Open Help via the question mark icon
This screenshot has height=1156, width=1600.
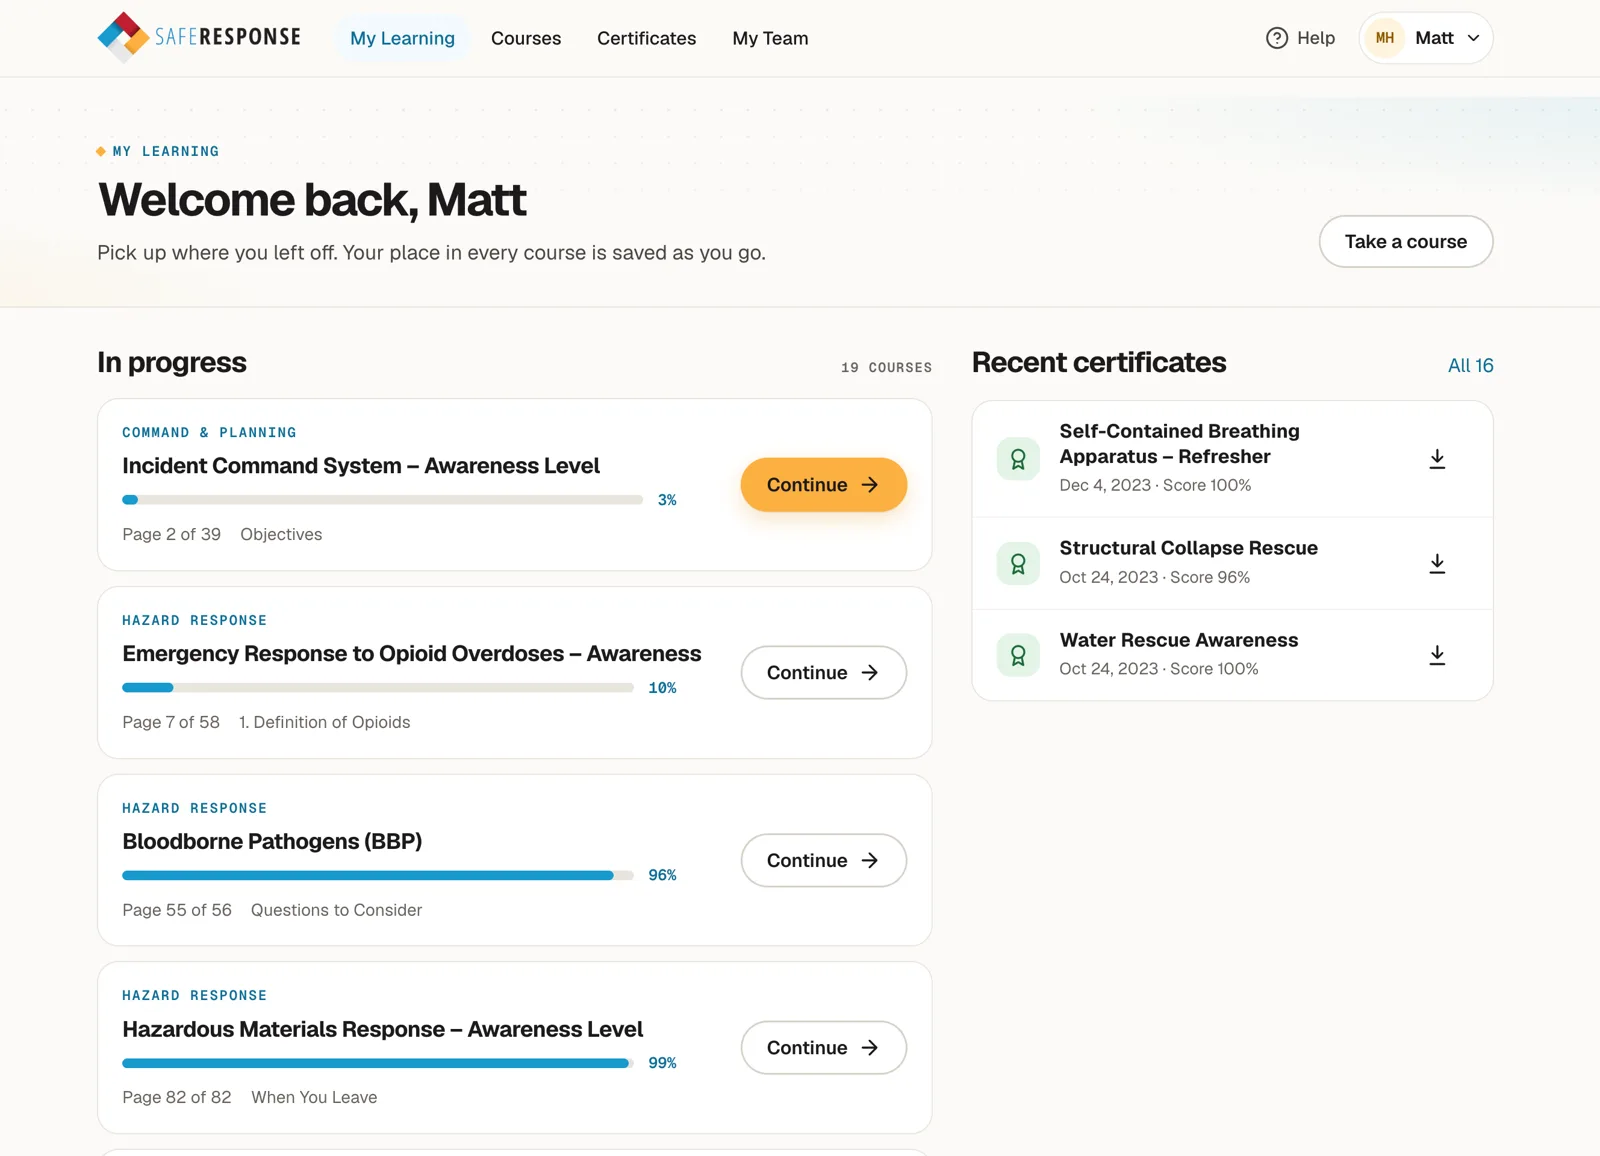1277,38
